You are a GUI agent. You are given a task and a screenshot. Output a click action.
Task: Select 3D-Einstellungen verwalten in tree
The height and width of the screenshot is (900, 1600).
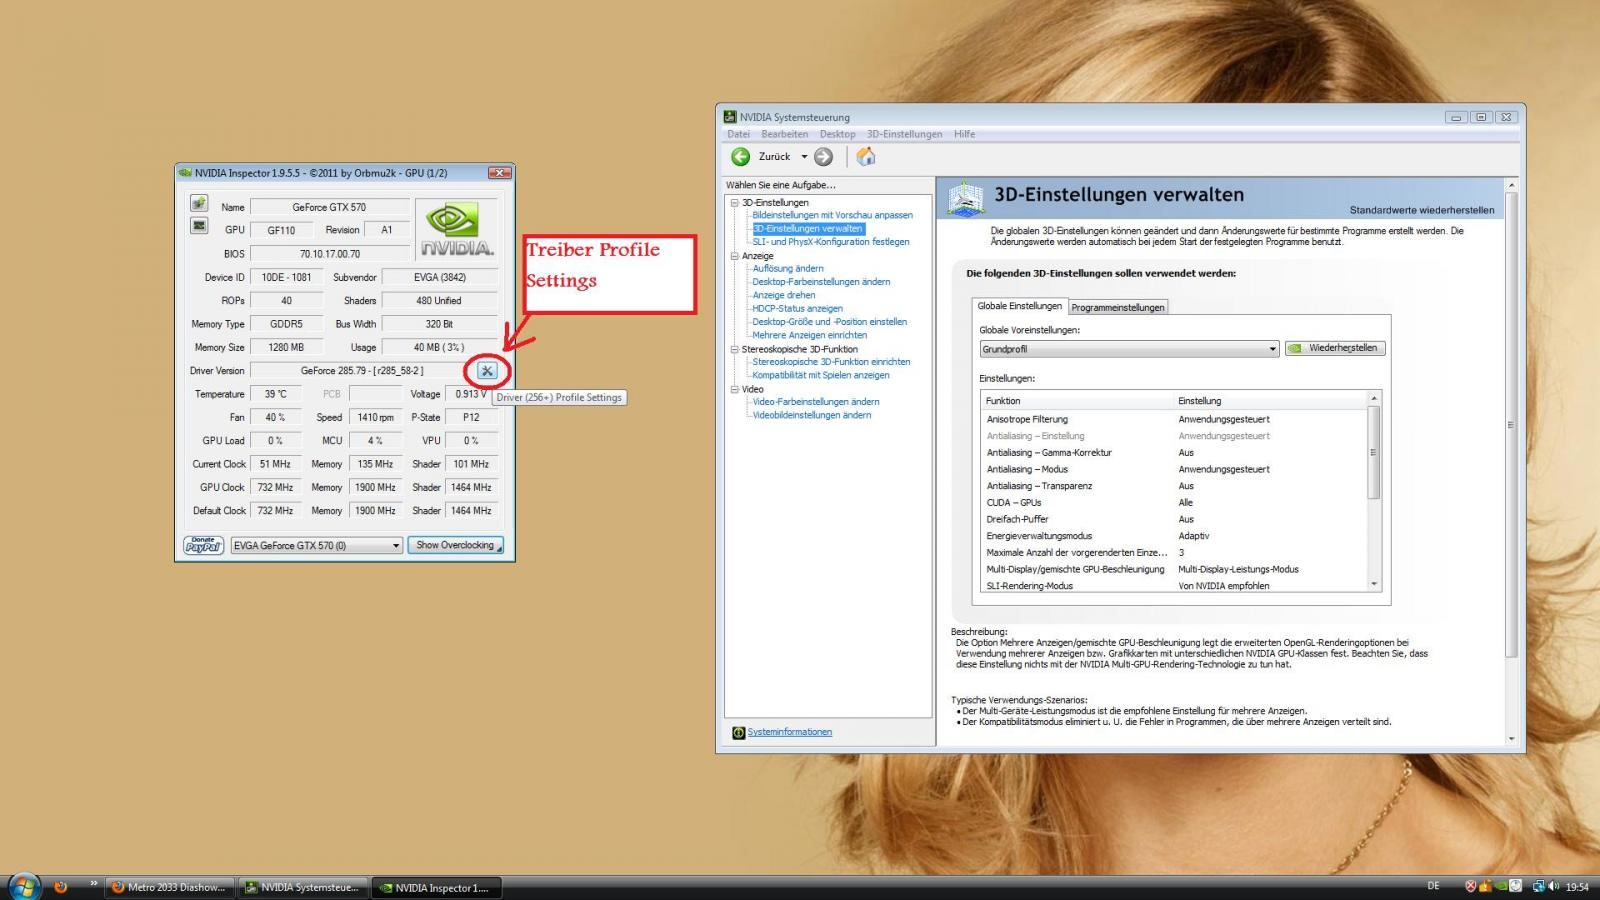coord(808,229)
